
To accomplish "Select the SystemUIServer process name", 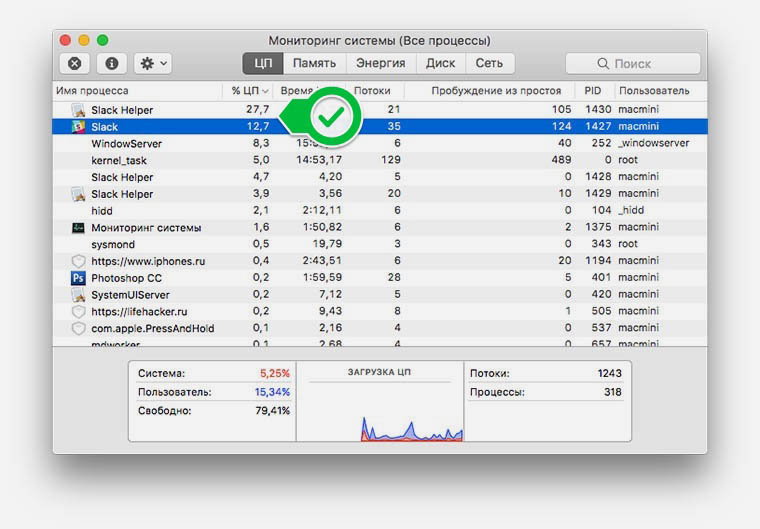I will [x=130, y=295].
